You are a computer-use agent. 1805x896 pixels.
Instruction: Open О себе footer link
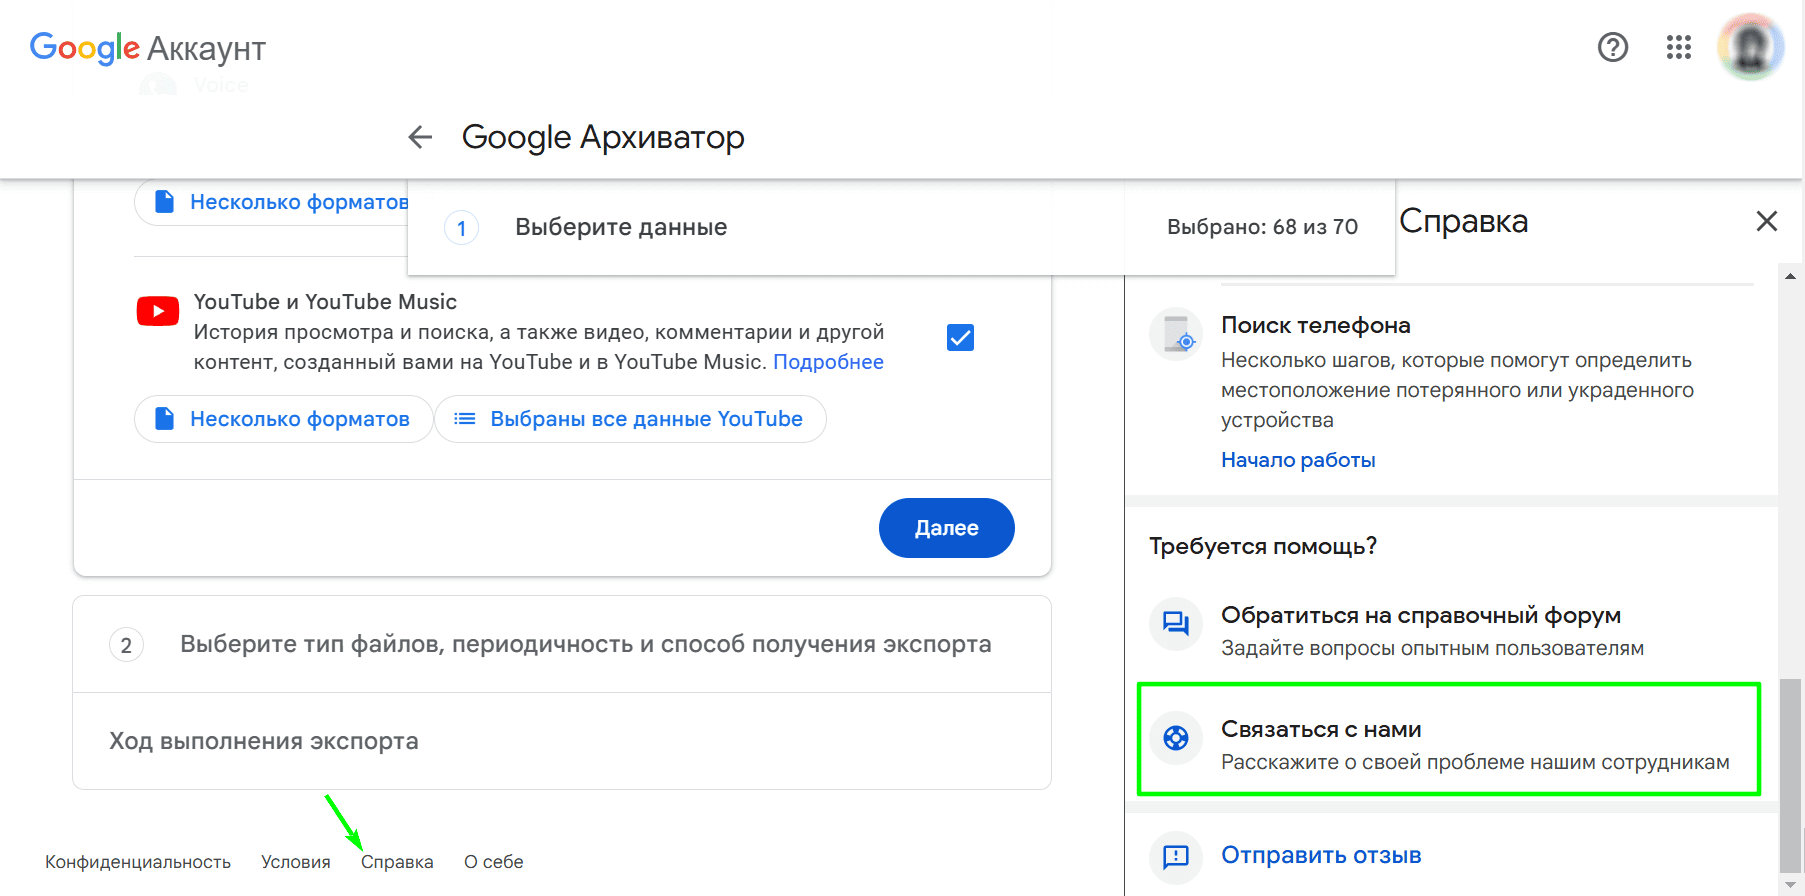coord(494,862)
